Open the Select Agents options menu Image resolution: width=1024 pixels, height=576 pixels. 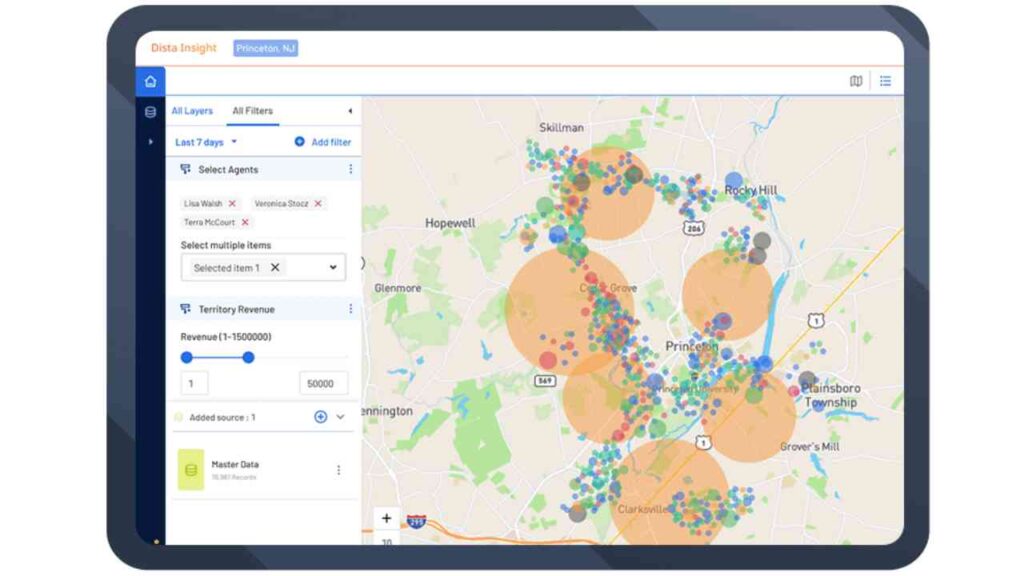[351, 169]
